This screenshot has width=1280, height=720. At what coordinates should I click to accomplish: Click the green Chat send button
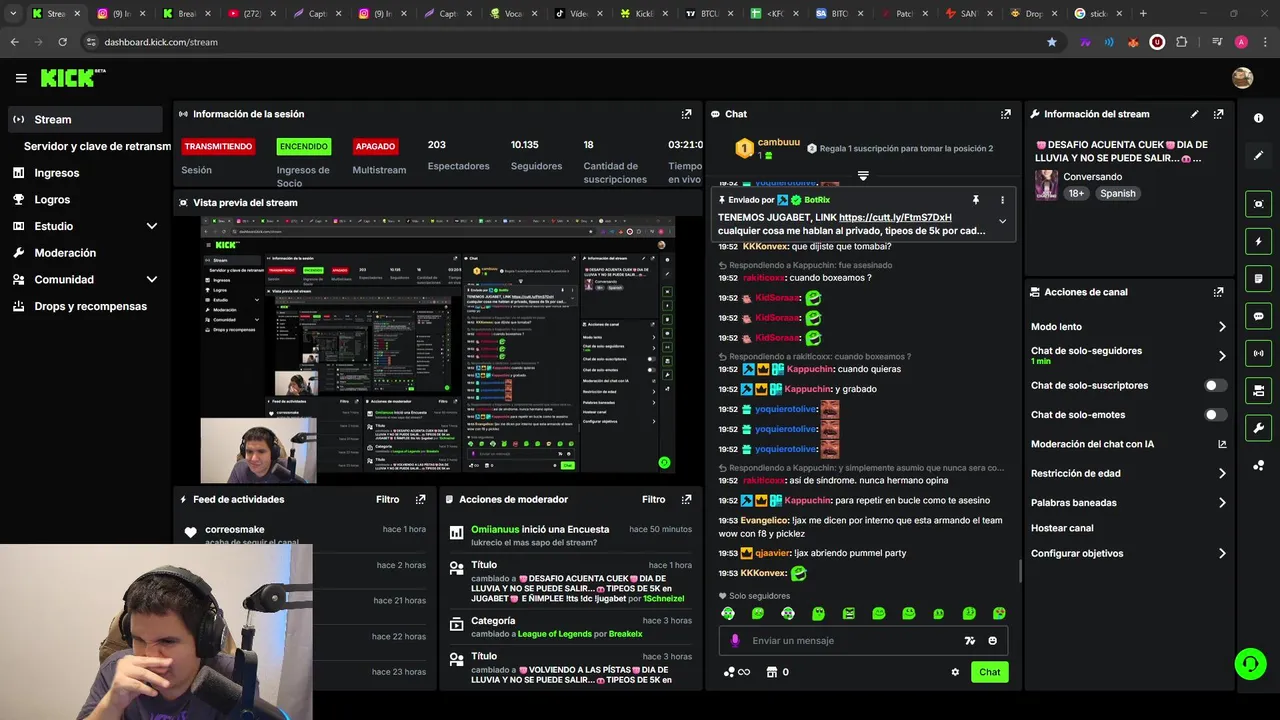point(989,672)
